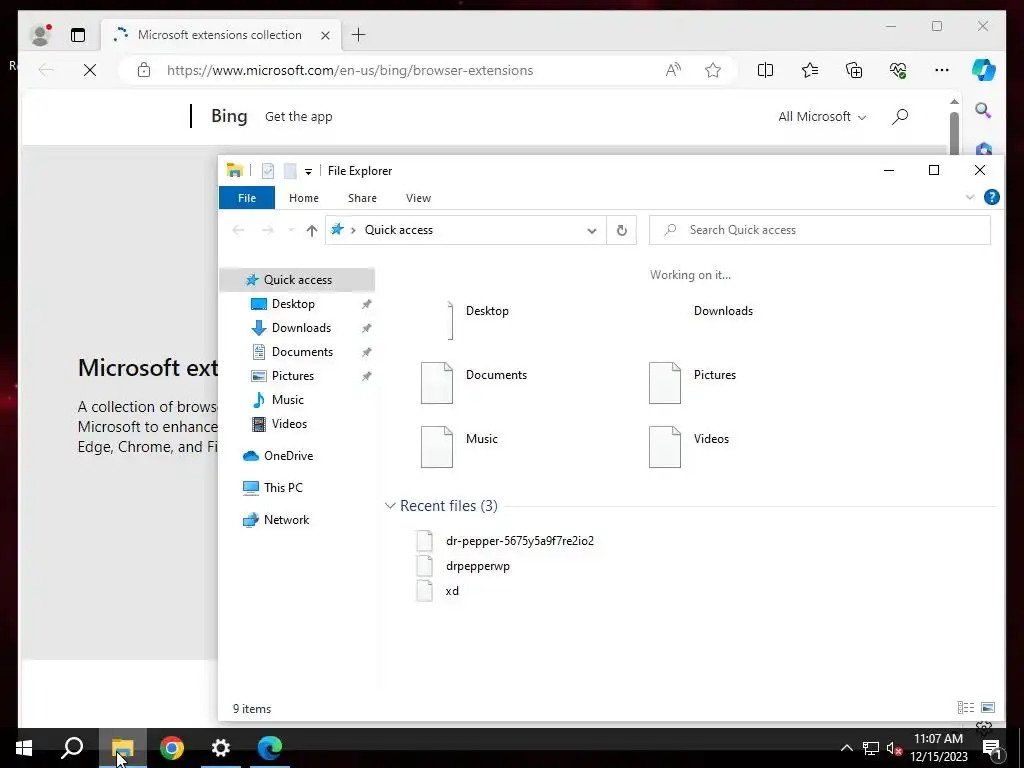1024x768 pixels.
Task: Open Edge split screen icon
Action: 765,70
